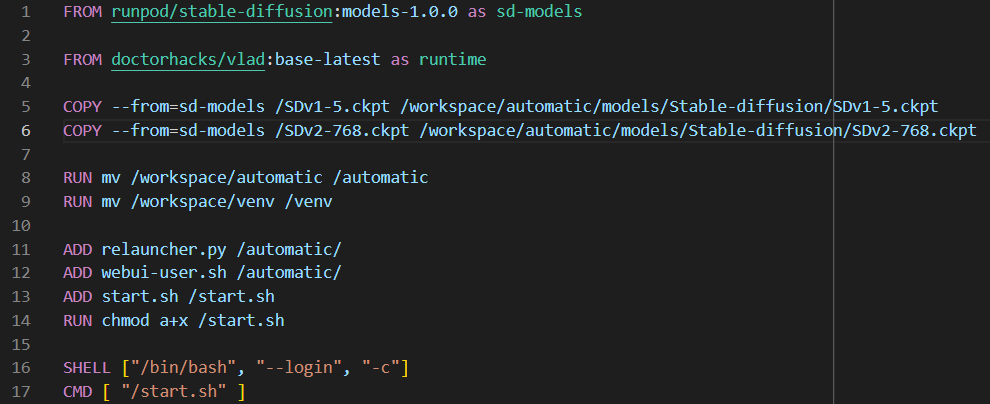
Task: Click the 'runtime' stage alias on line 3
Action: click(453, 60)
